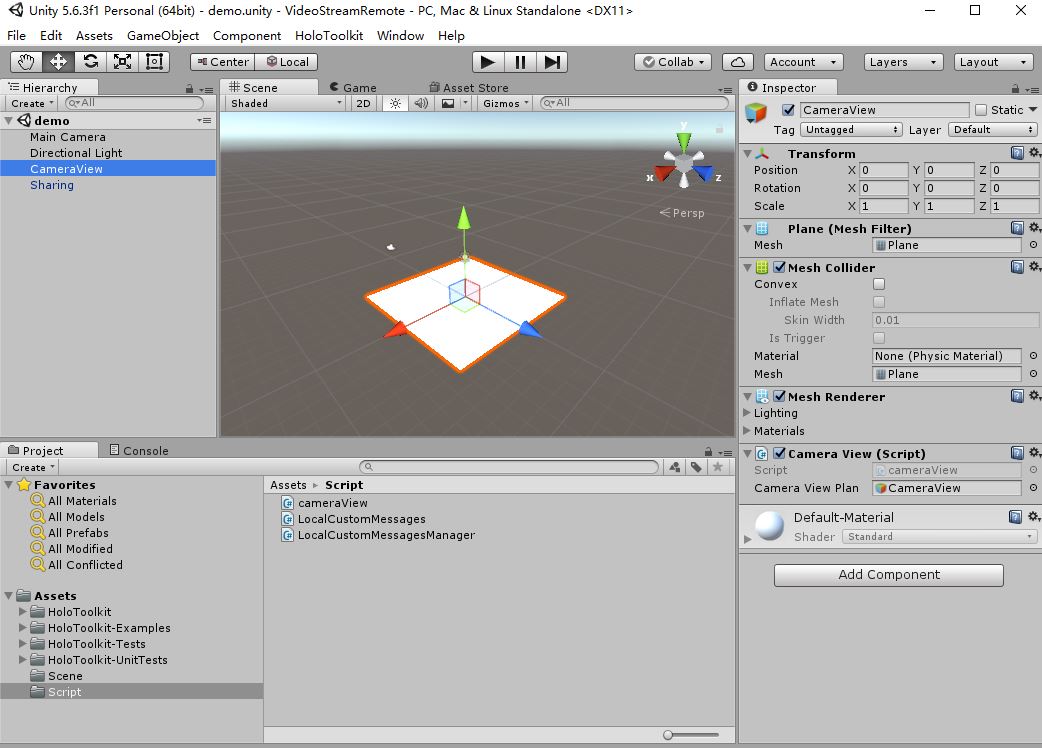Screen dimensions: 1042x748
Task: Open the GameObject menu
Action: click(x=163, y=36)
